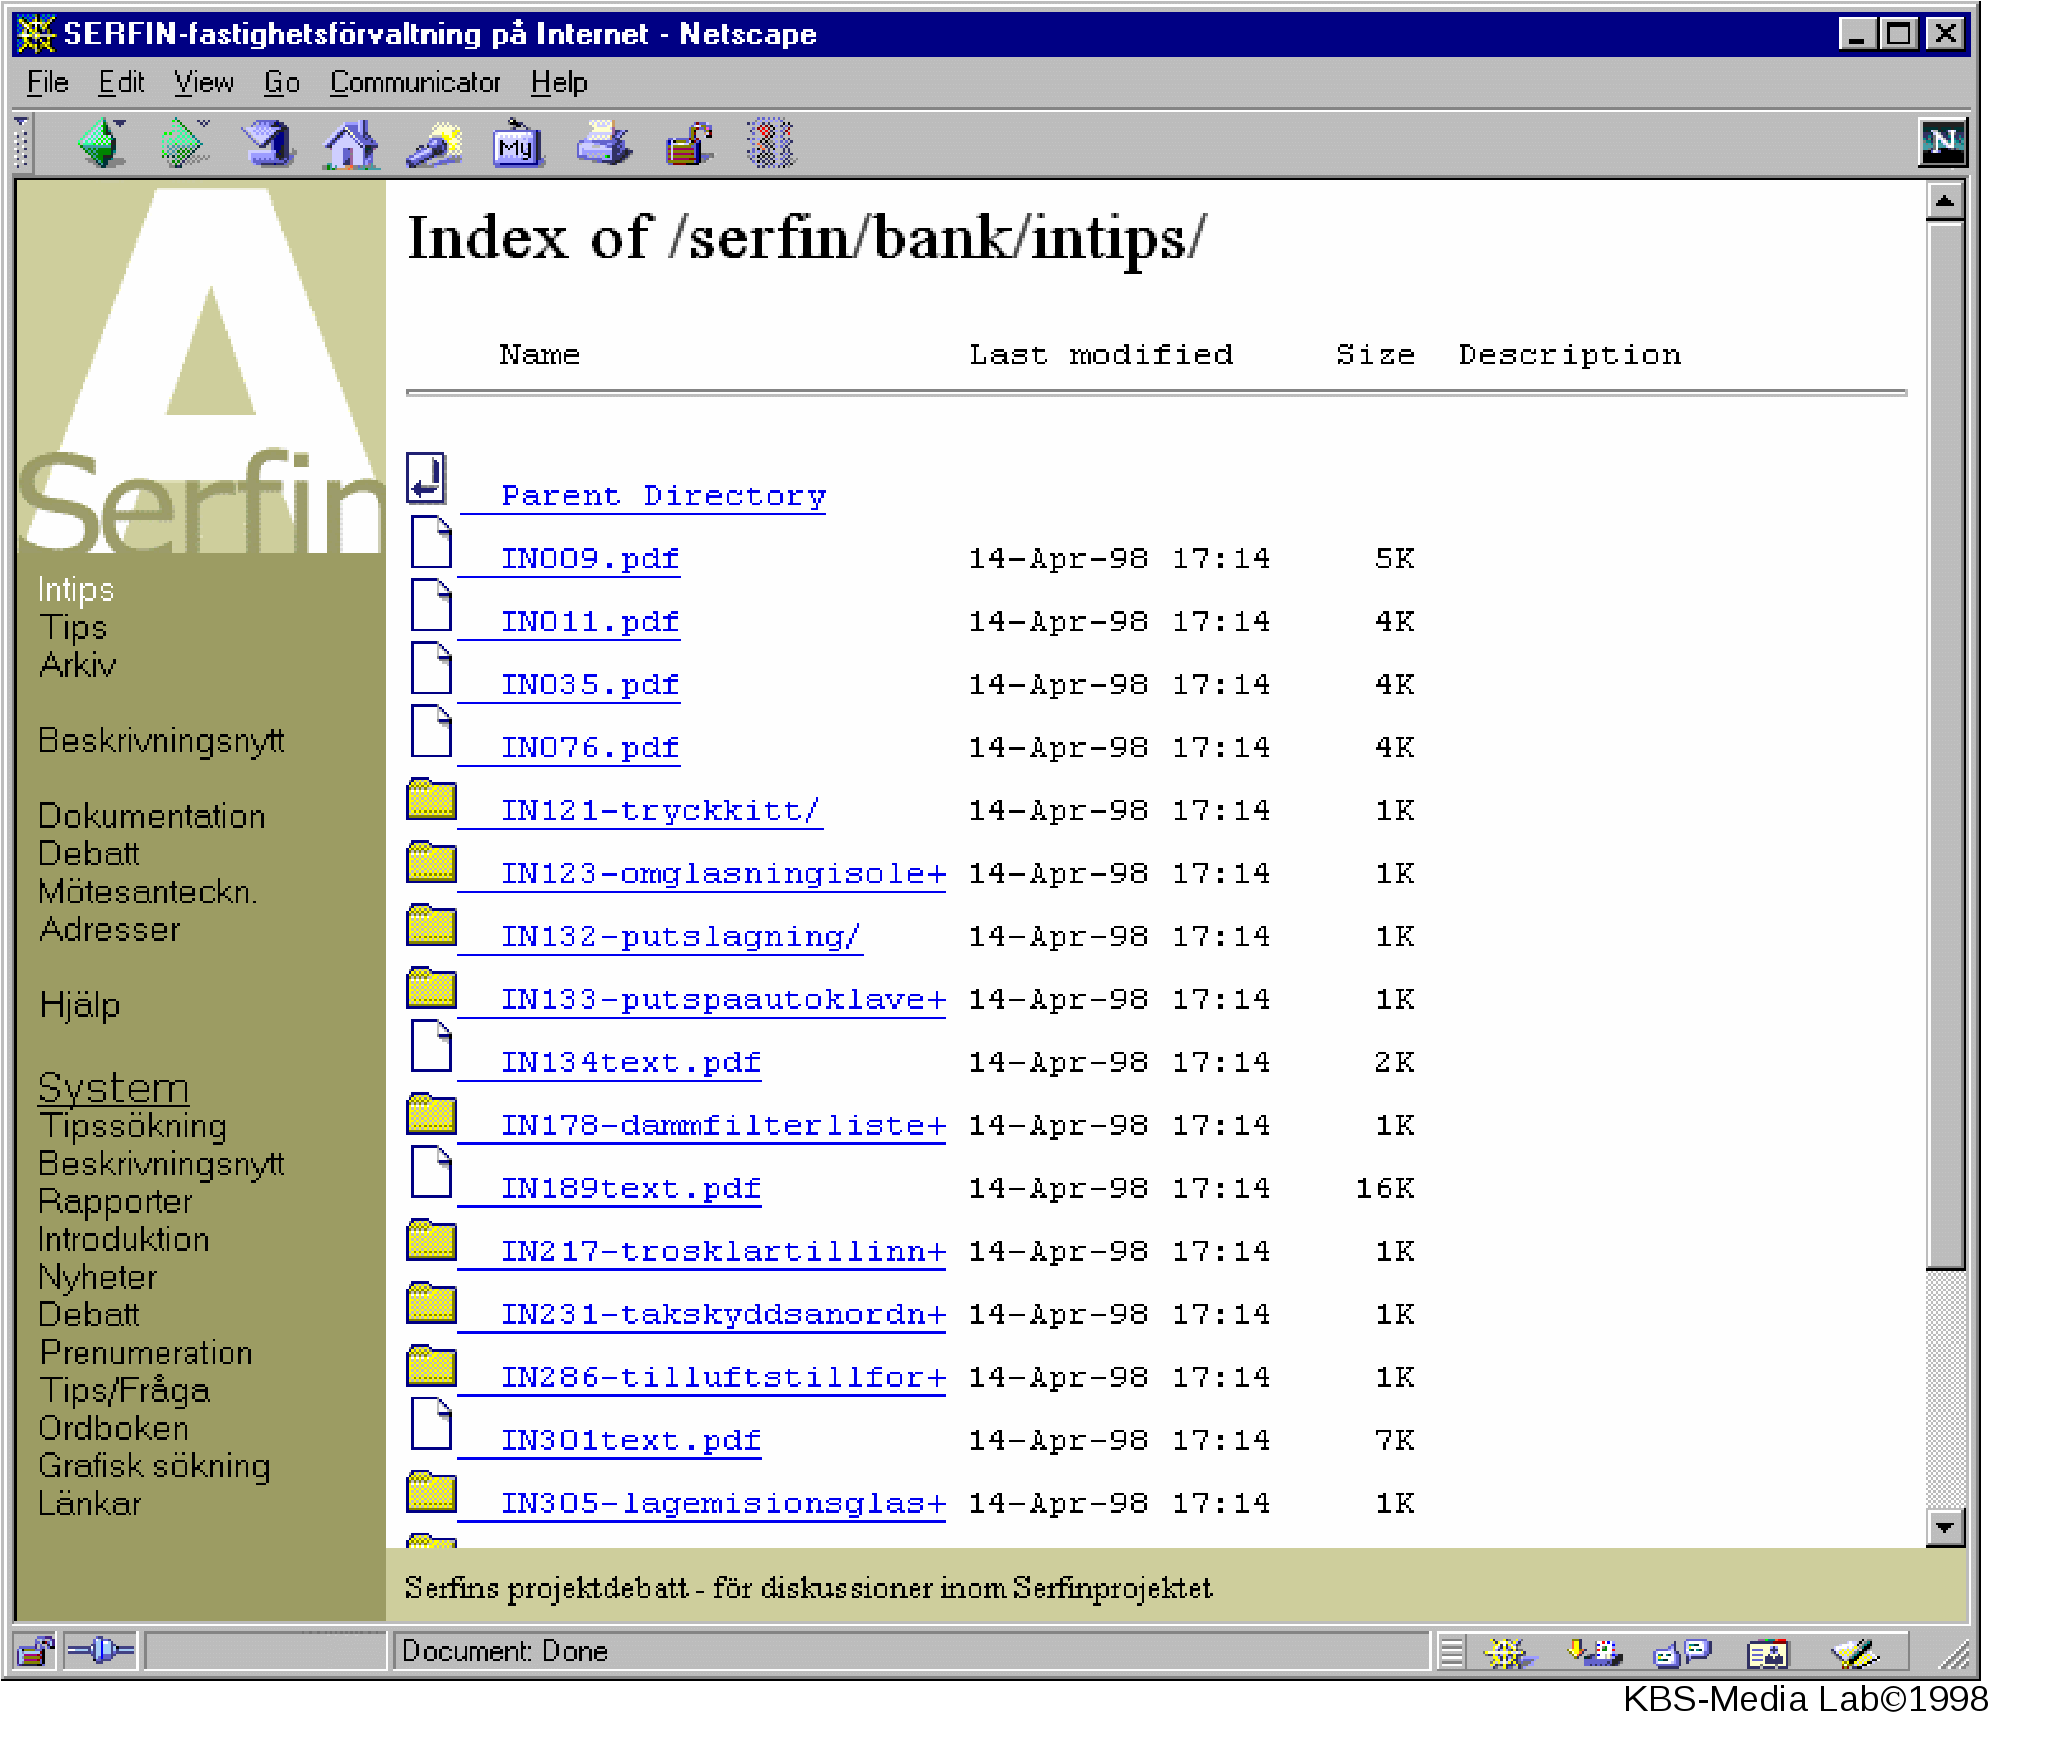This screenshot has height=1758, width=2048.
Task: Click the Back navigation arrow icon
Action: 102,143
